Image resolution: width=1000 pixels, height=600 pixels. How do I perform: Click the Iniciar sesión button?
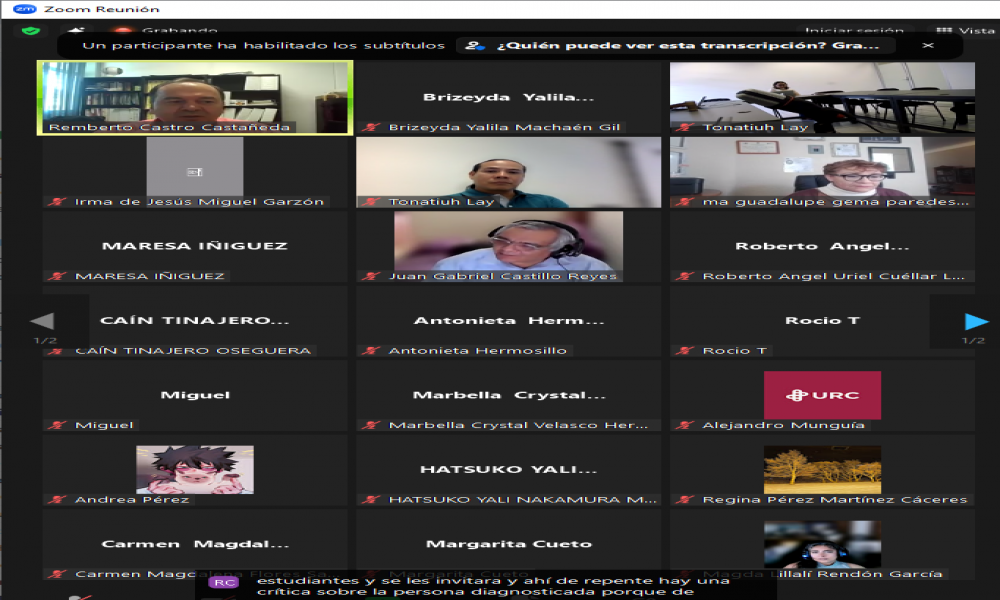pos(854,31)
